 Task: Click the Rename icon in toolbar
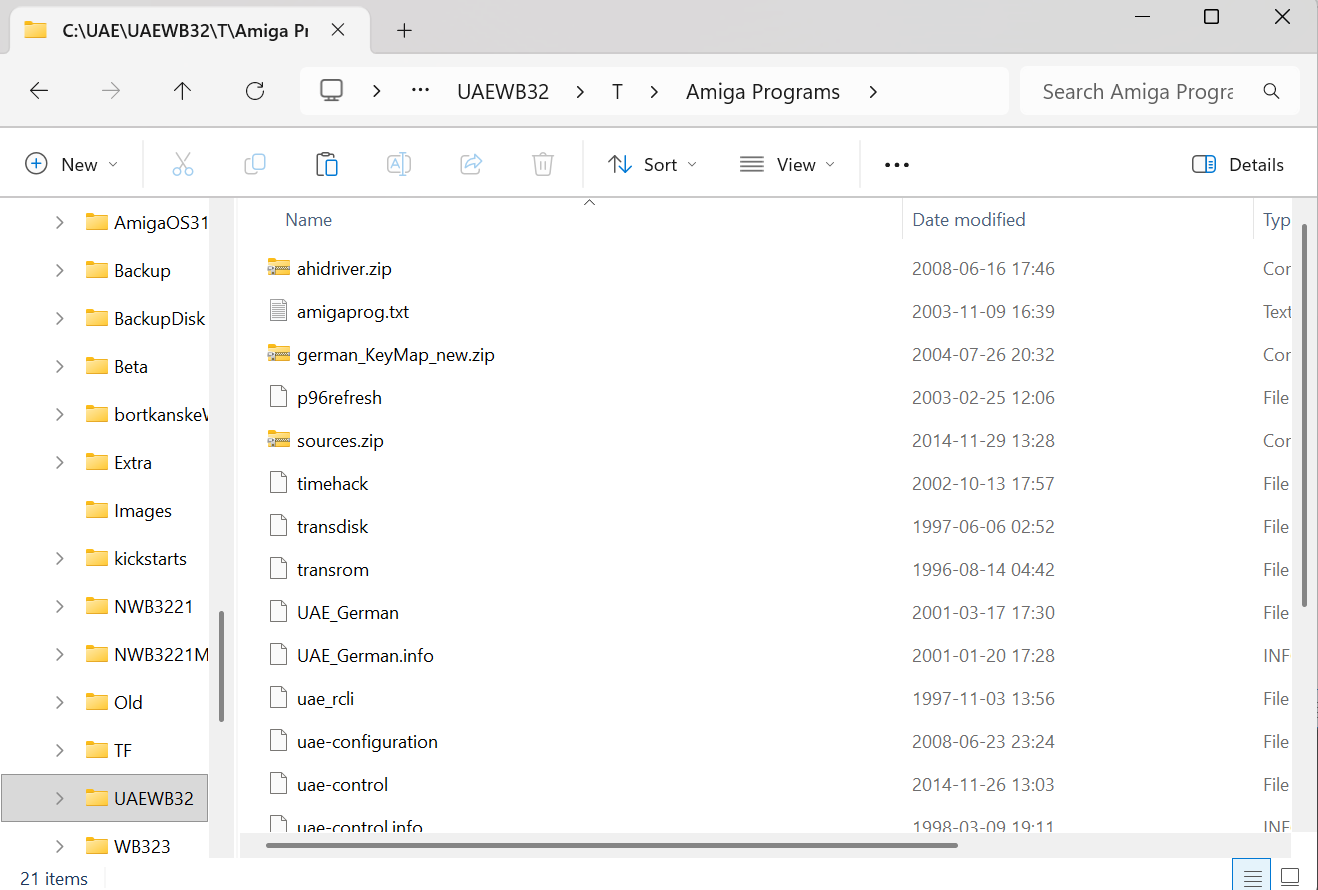(x=399, y=164)
